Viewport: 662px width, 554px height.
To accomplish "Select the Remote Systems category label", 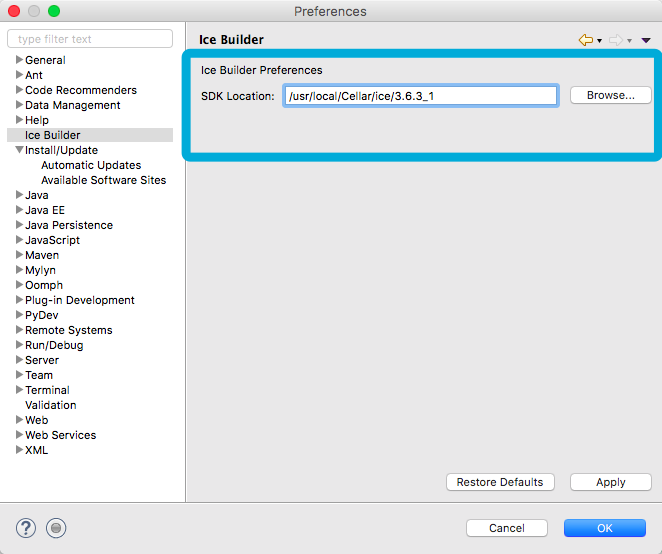I will point(69,330).
